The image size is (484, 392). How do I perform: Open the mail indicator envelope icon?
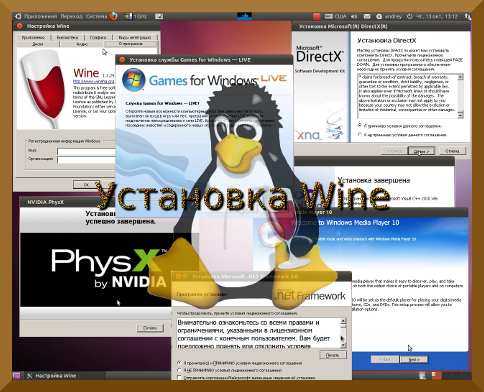(x=367, y=16)
